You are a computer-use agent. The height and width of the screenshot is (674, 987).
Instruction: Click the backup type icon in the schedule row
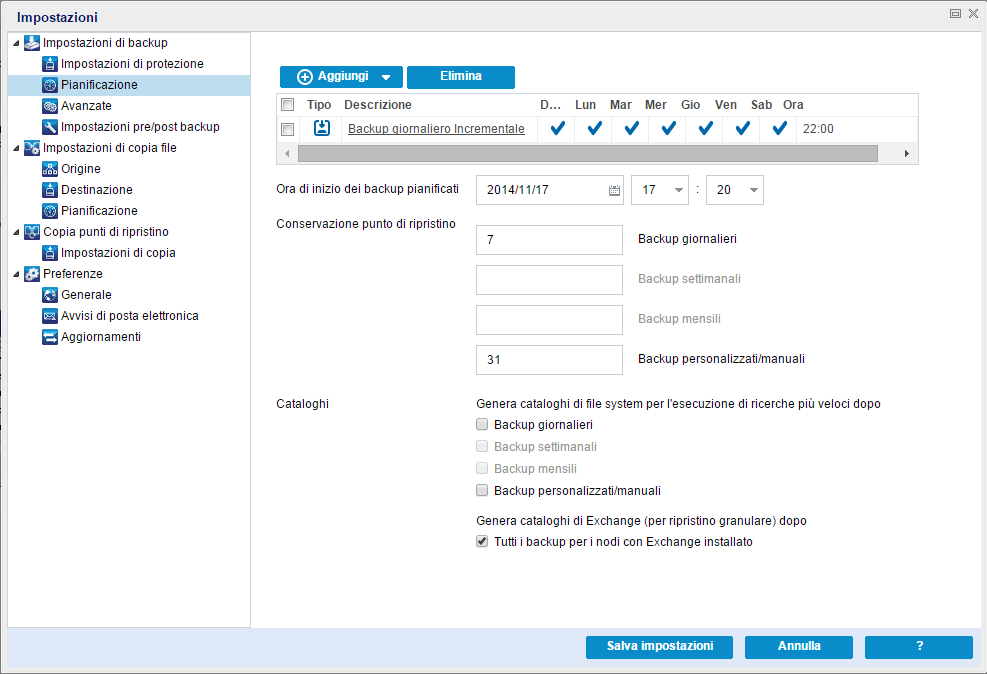(320, 128)
